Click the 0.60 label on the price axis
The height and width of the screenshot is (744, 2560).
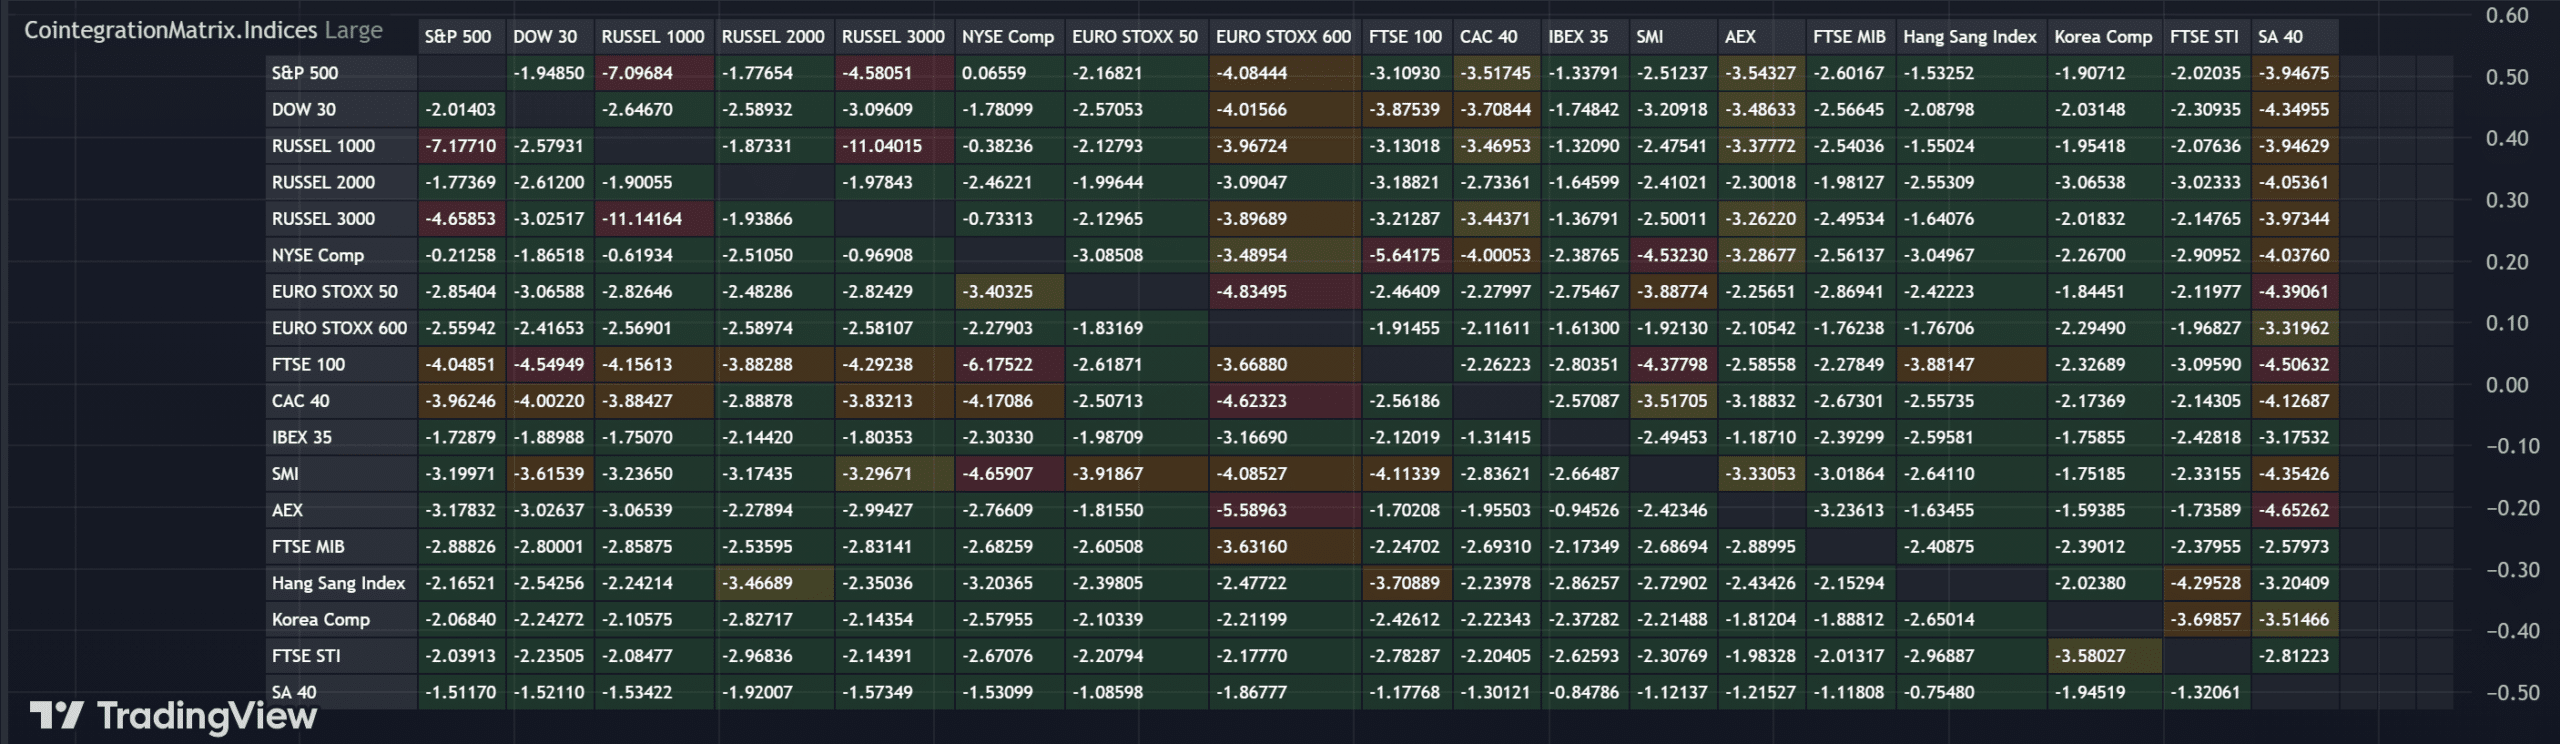[2507, 16]
